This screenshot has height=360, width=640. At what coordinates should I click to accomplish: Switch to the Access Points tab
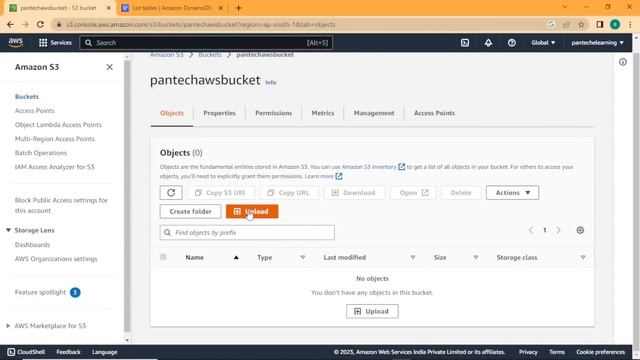[x=434, y=113]
